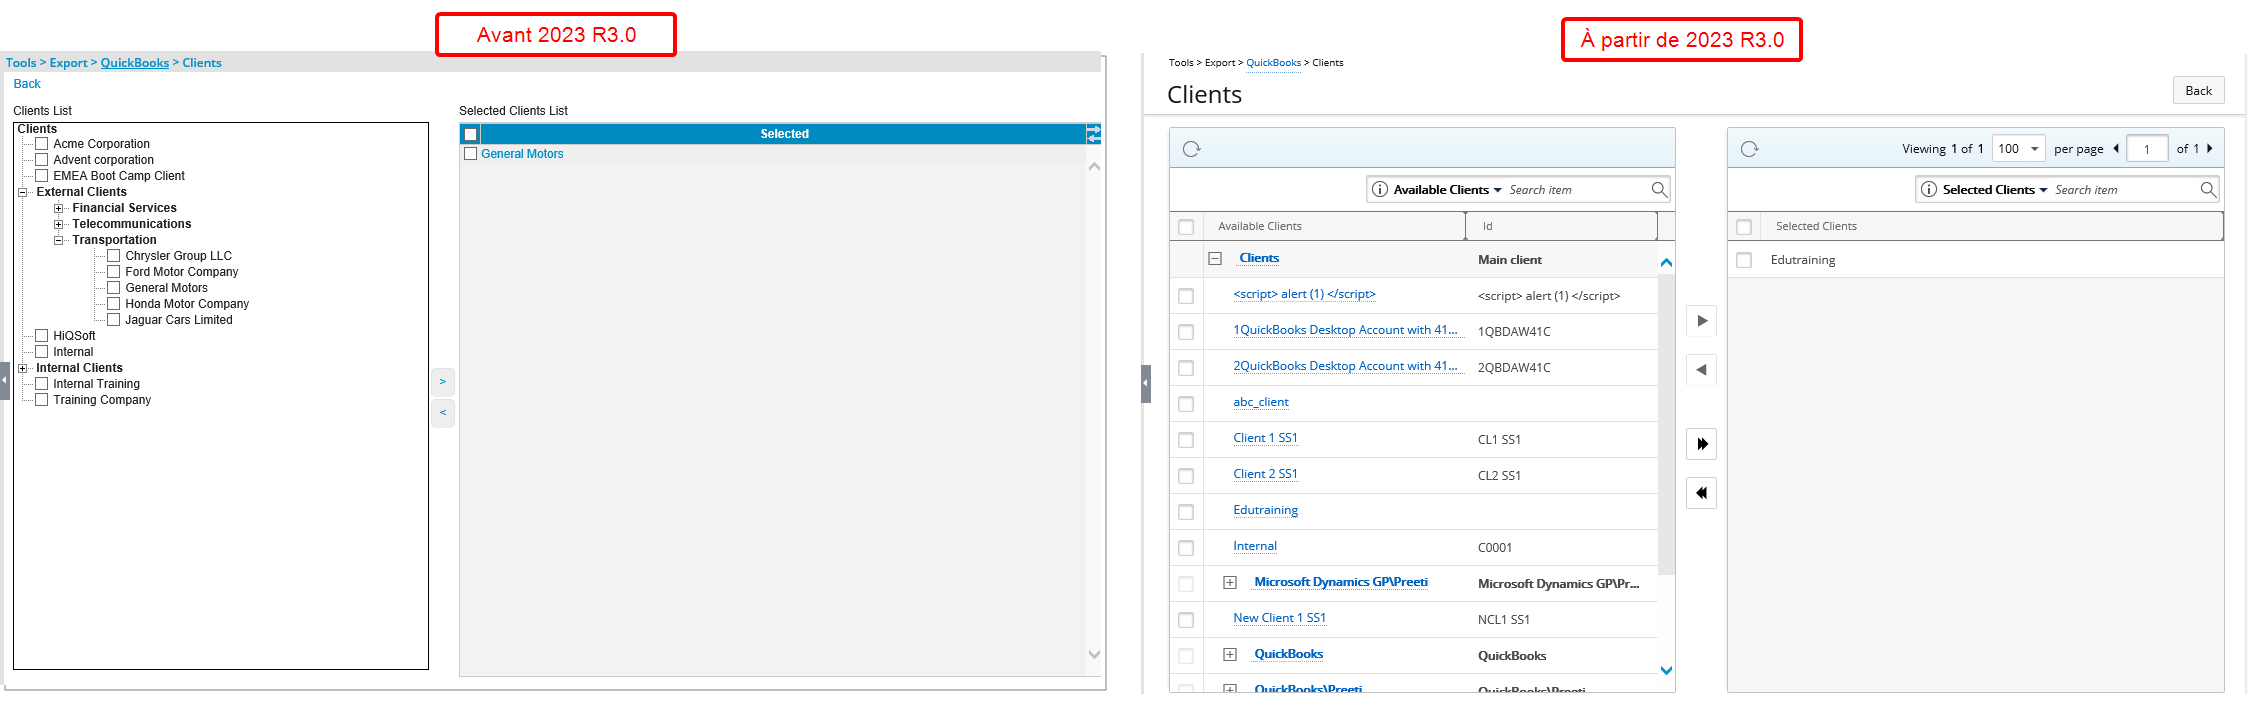The image size is (2260, 706).
Task: Select Jaguar Cars Limited tree row
Action: click(179, 320)
